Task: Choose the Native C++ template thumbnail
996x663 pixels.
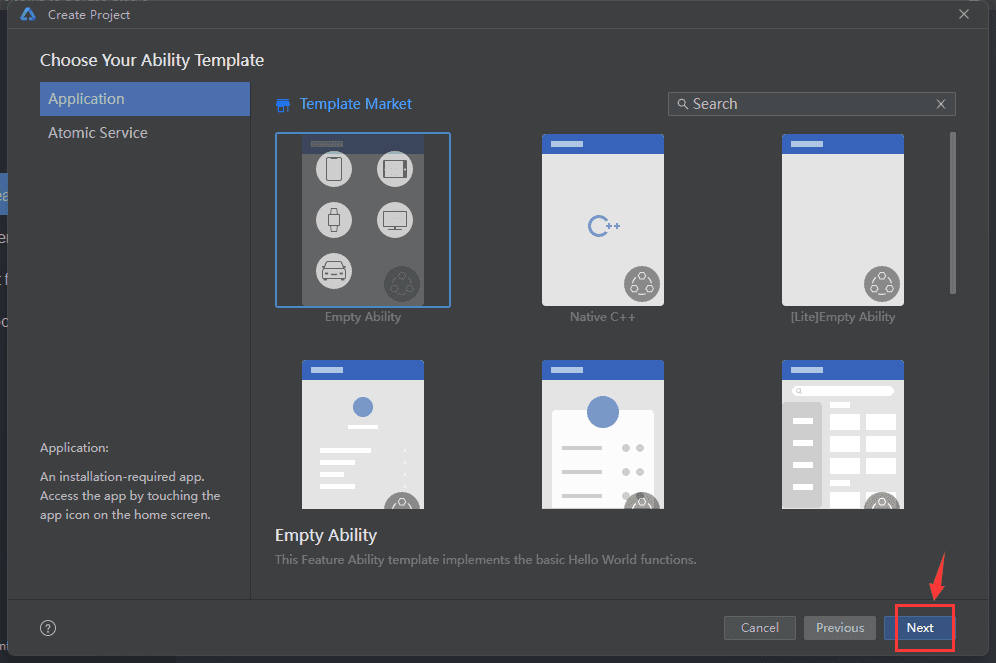Action: [x=603, y=220]
